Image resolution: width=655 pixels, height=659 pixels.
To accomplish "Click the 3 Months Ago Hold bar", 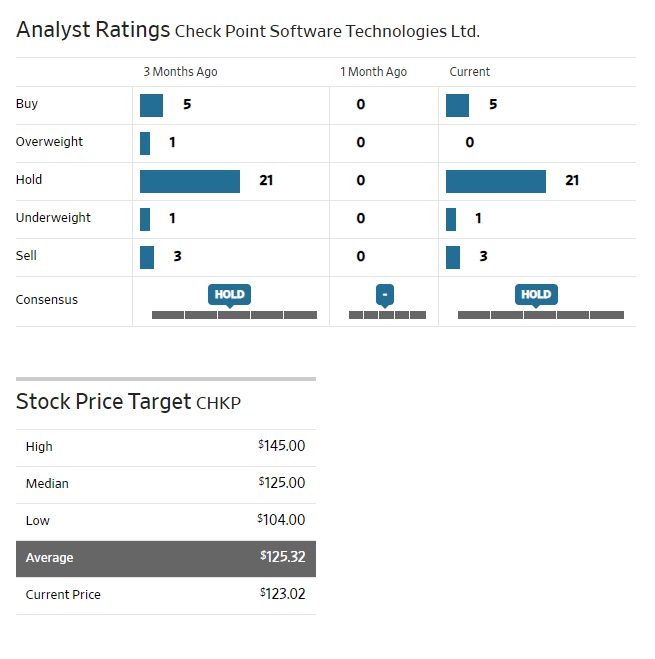I will tap(190, 181).
